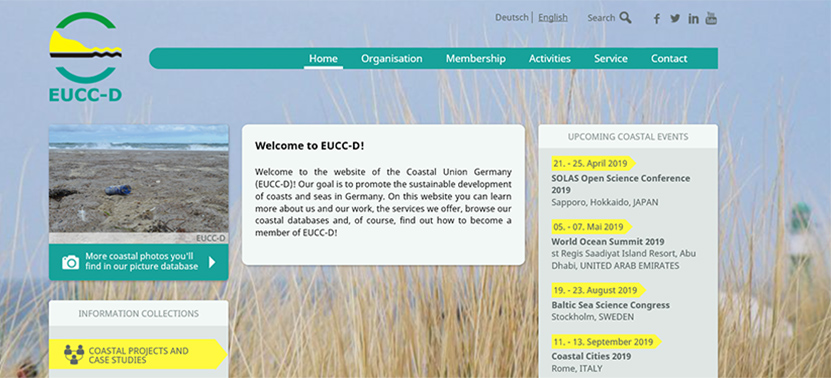Open the Service menu

[611, 58]
